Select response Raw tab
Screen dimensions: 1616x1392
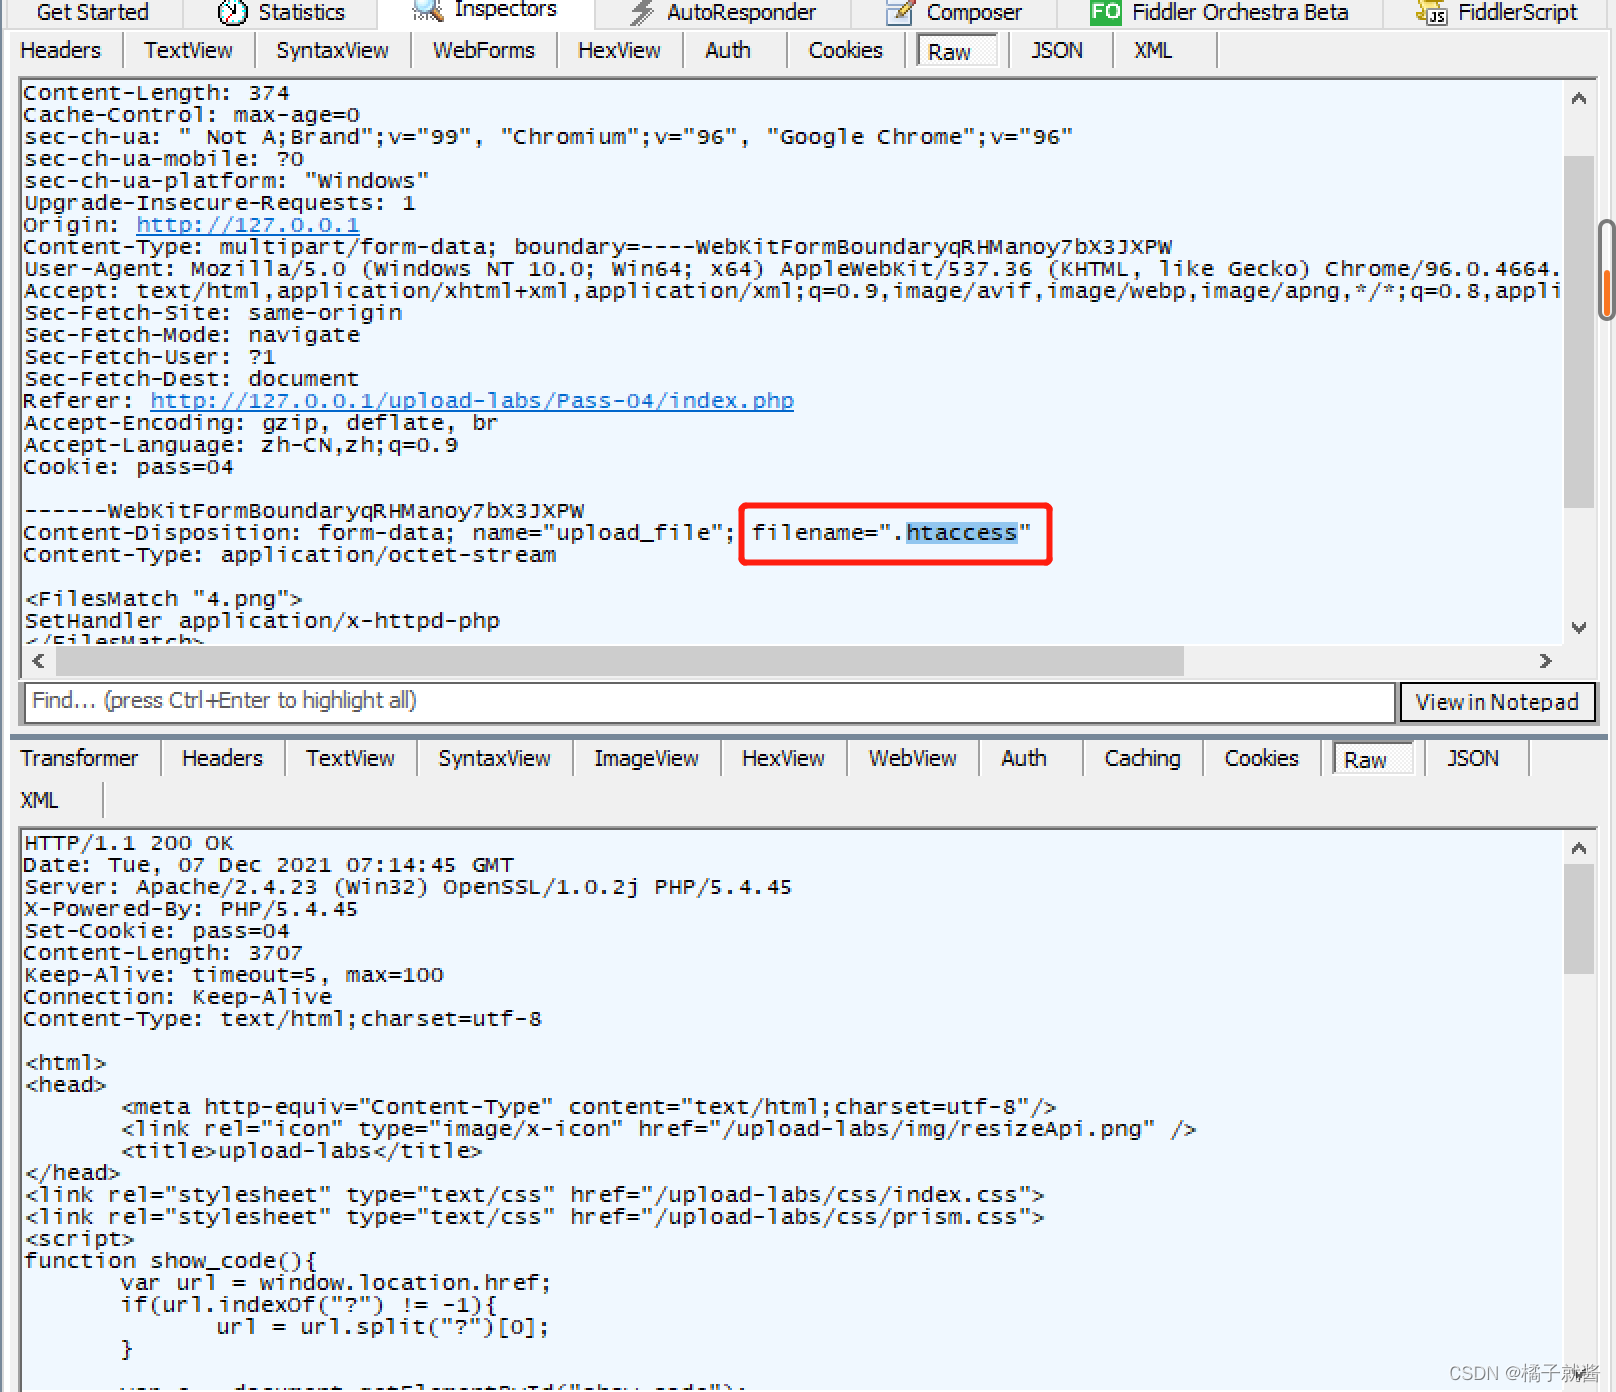tap(1373, 759)
